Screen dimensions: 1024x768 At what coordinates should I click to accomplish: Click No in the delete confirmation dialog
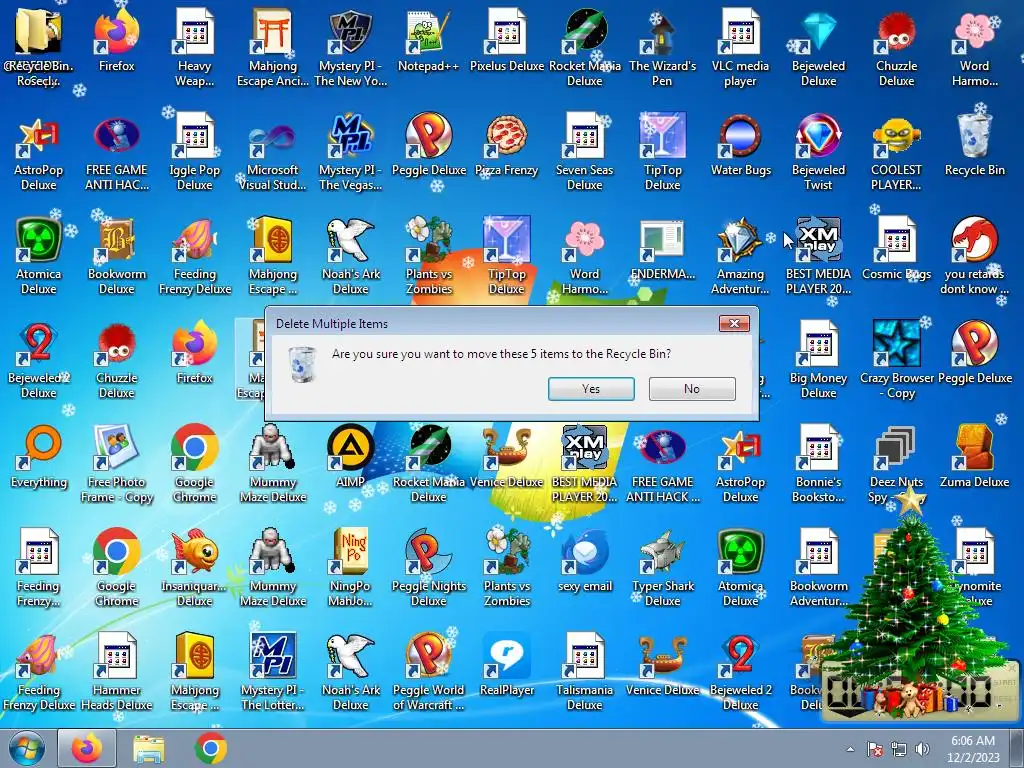(x=692, y=389)
